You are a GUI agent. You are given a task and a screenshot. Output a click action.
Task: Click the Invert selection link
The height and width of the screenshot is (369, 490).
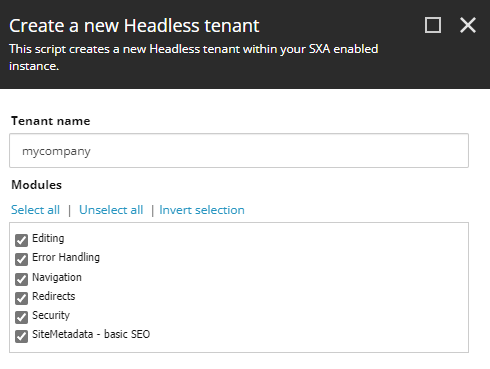pos(202,210)
